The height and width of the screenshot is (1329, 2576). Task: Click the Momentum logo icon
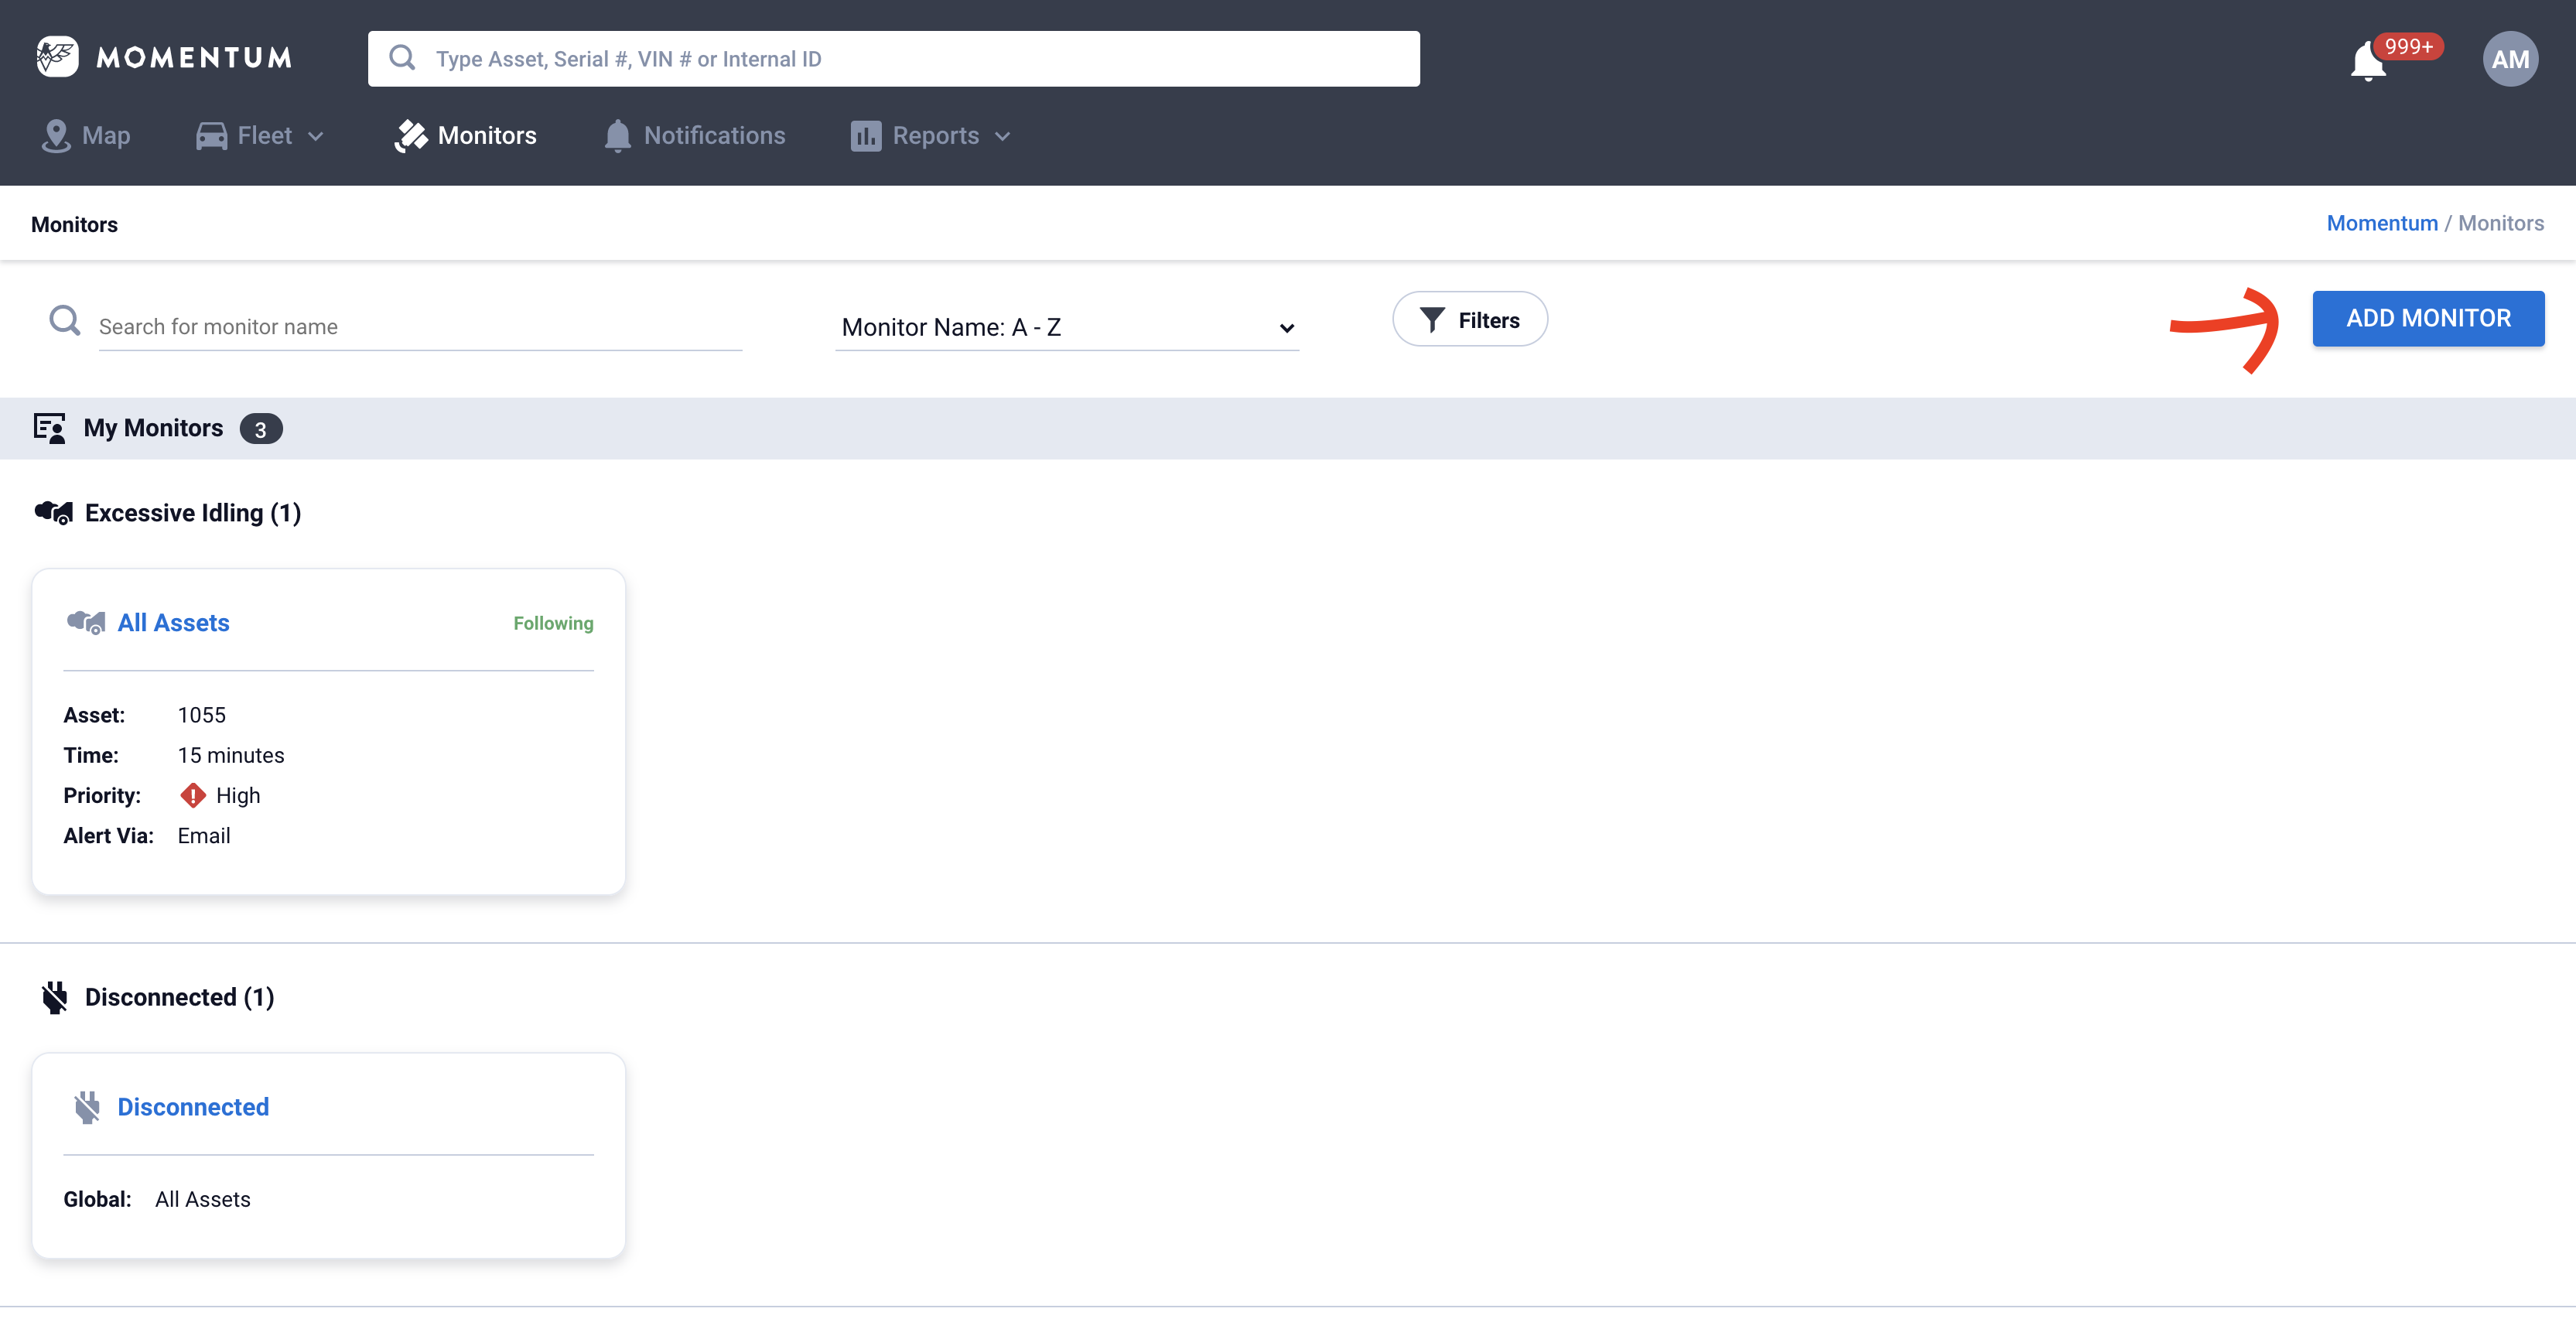(57, 57)
